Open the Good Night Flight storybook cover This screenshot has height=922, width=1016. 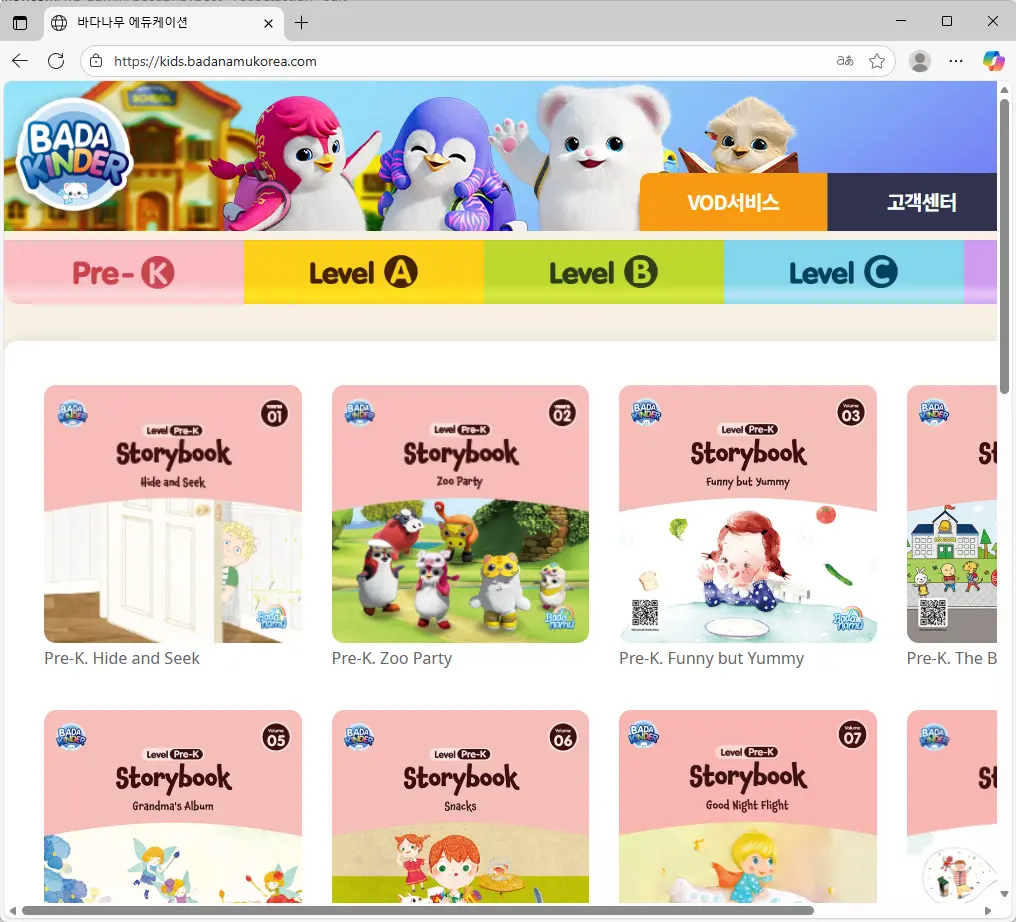click(748, 807)
